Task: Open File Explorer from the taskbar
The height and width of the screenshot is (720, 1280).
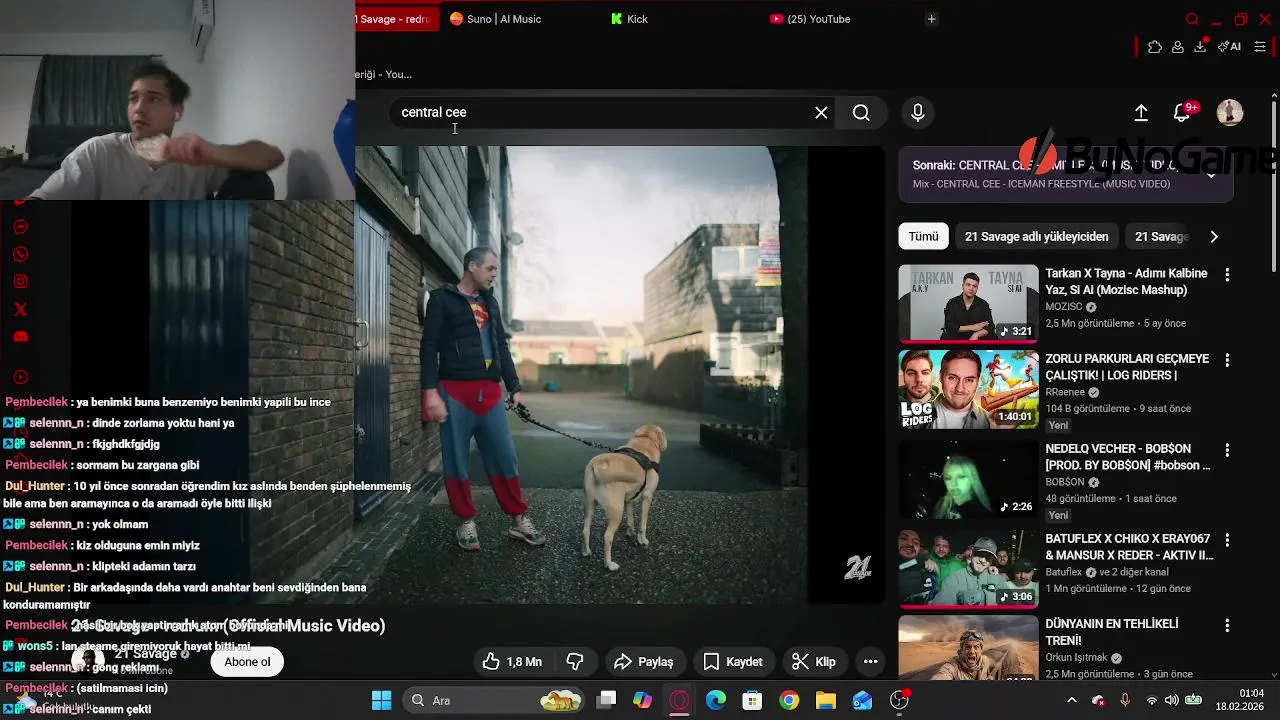Action: point(826,700)
